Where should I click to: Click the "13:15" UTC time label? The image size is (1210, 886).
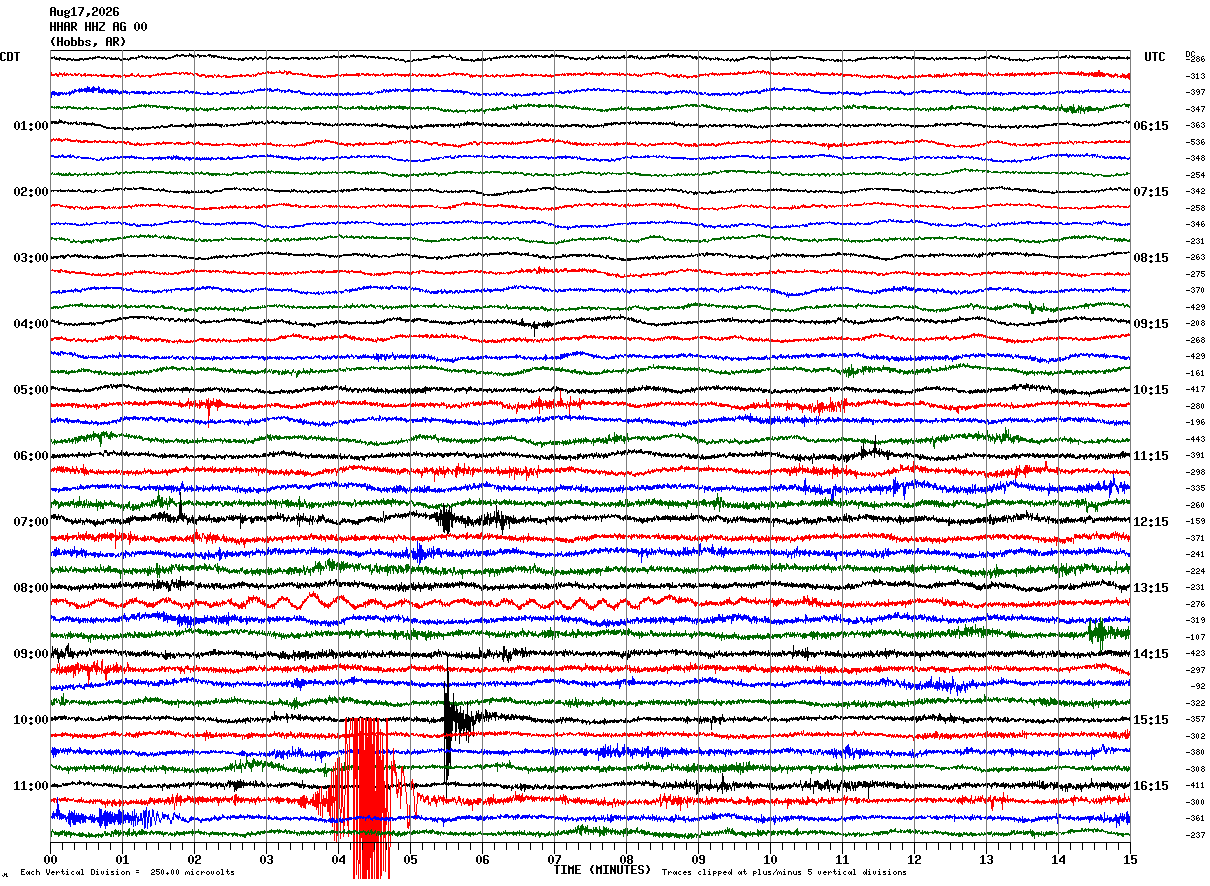[x=1151, y=588]
